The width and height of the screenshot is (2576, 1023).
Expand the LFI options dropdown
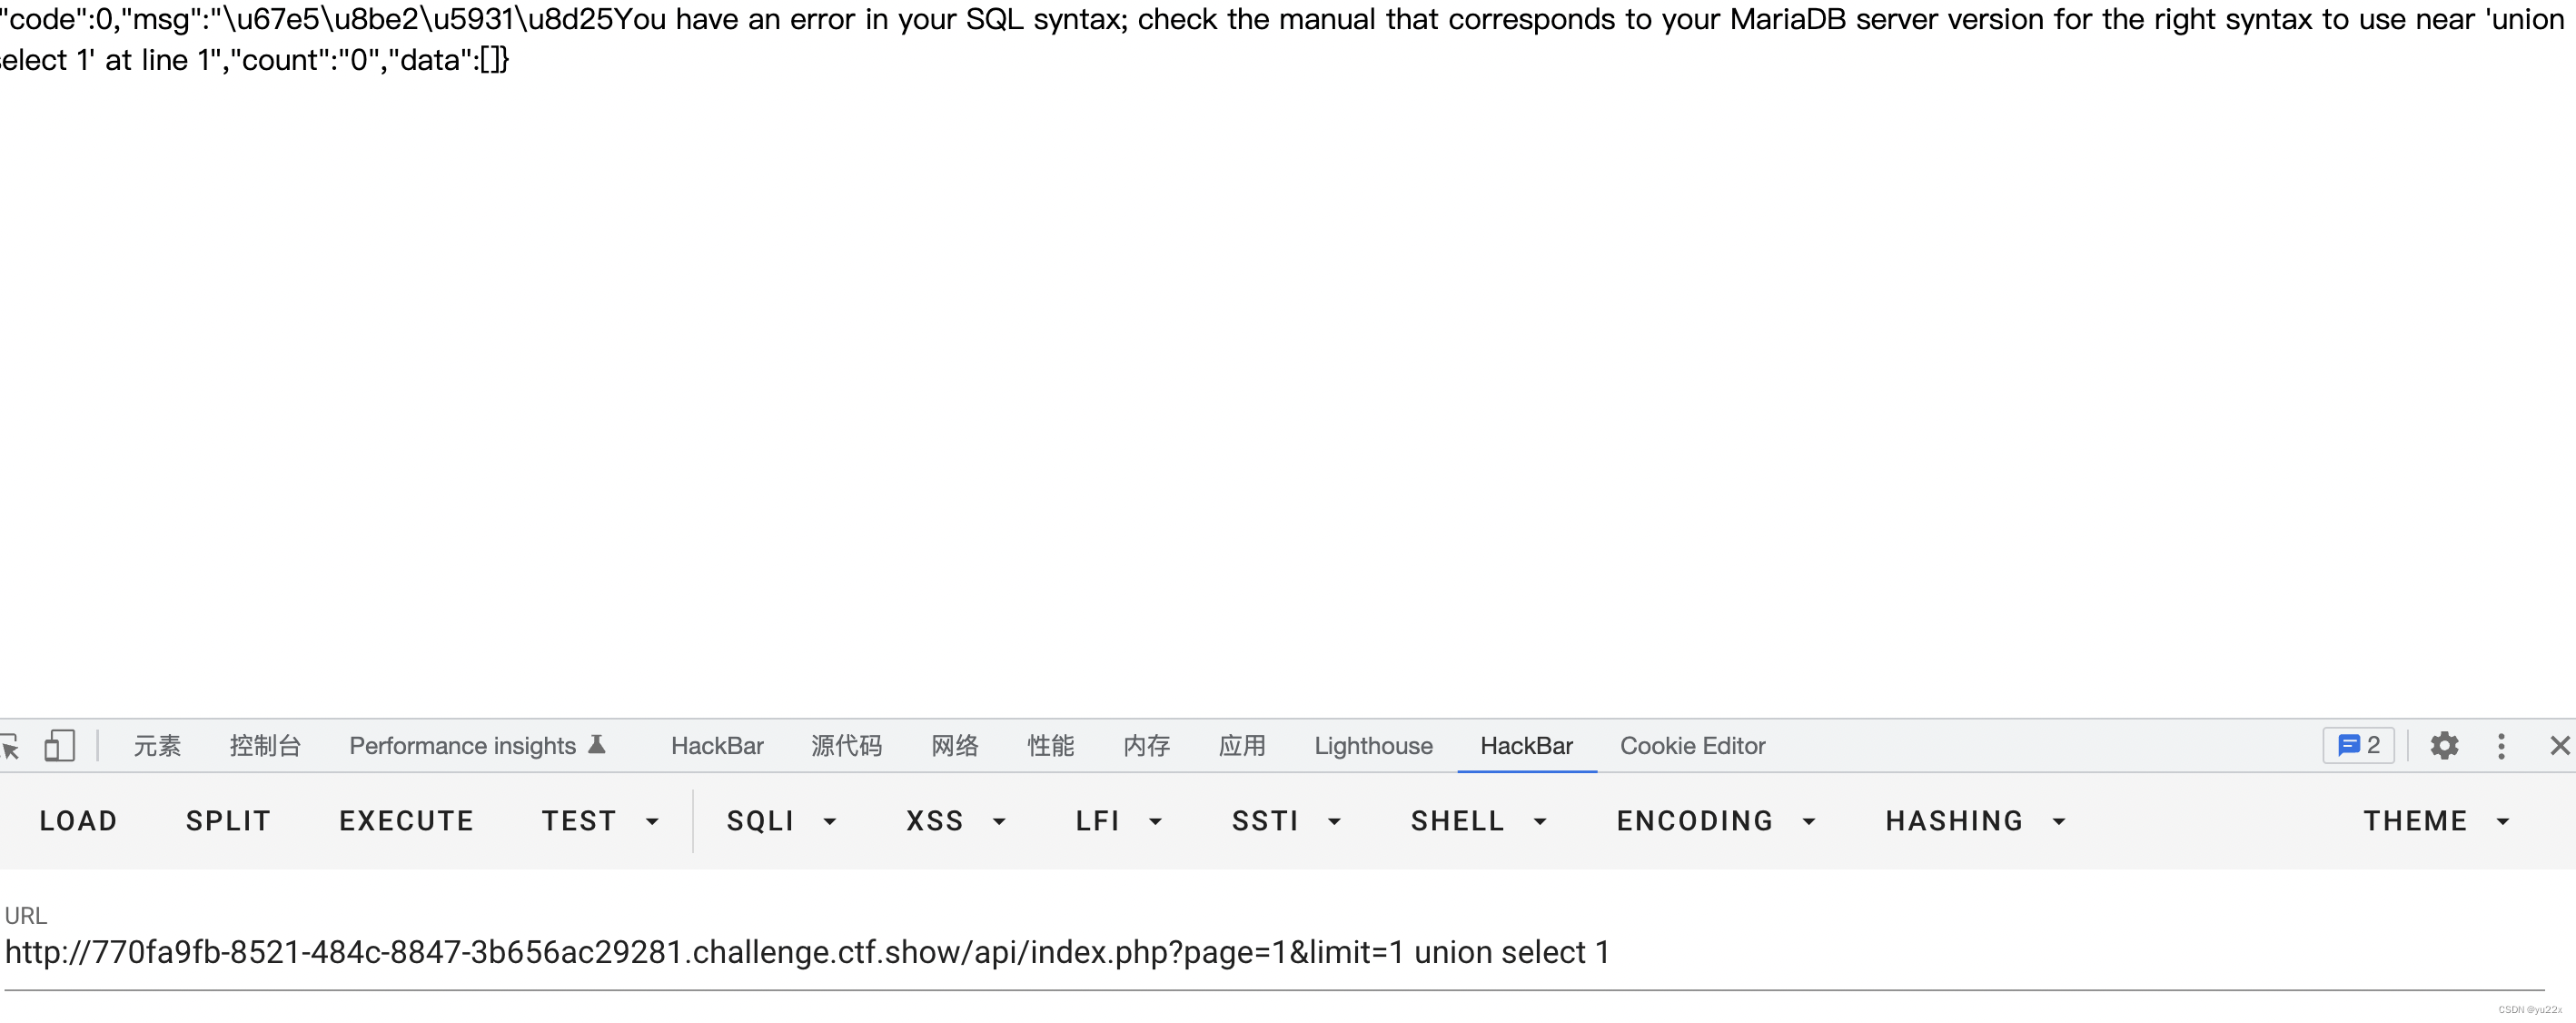(1154, 821)
